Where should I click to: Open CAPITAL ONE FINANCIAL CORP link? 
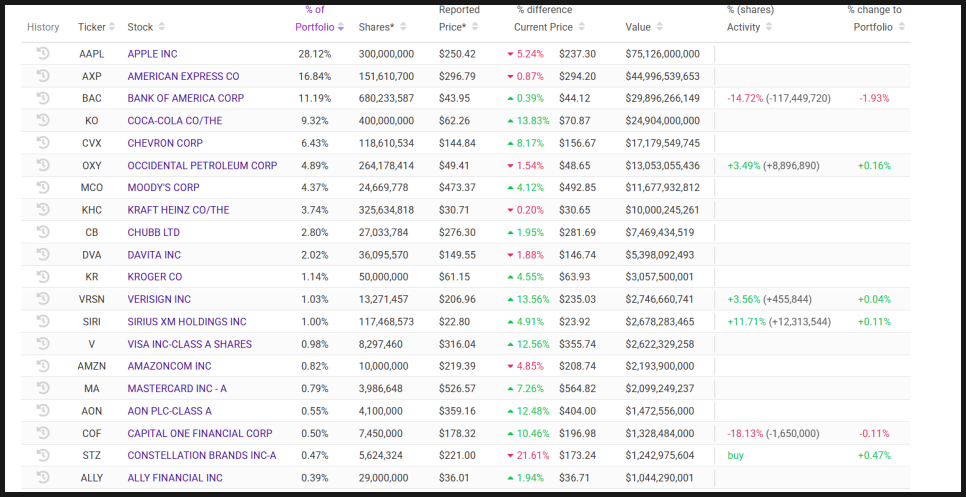[200, 434]
